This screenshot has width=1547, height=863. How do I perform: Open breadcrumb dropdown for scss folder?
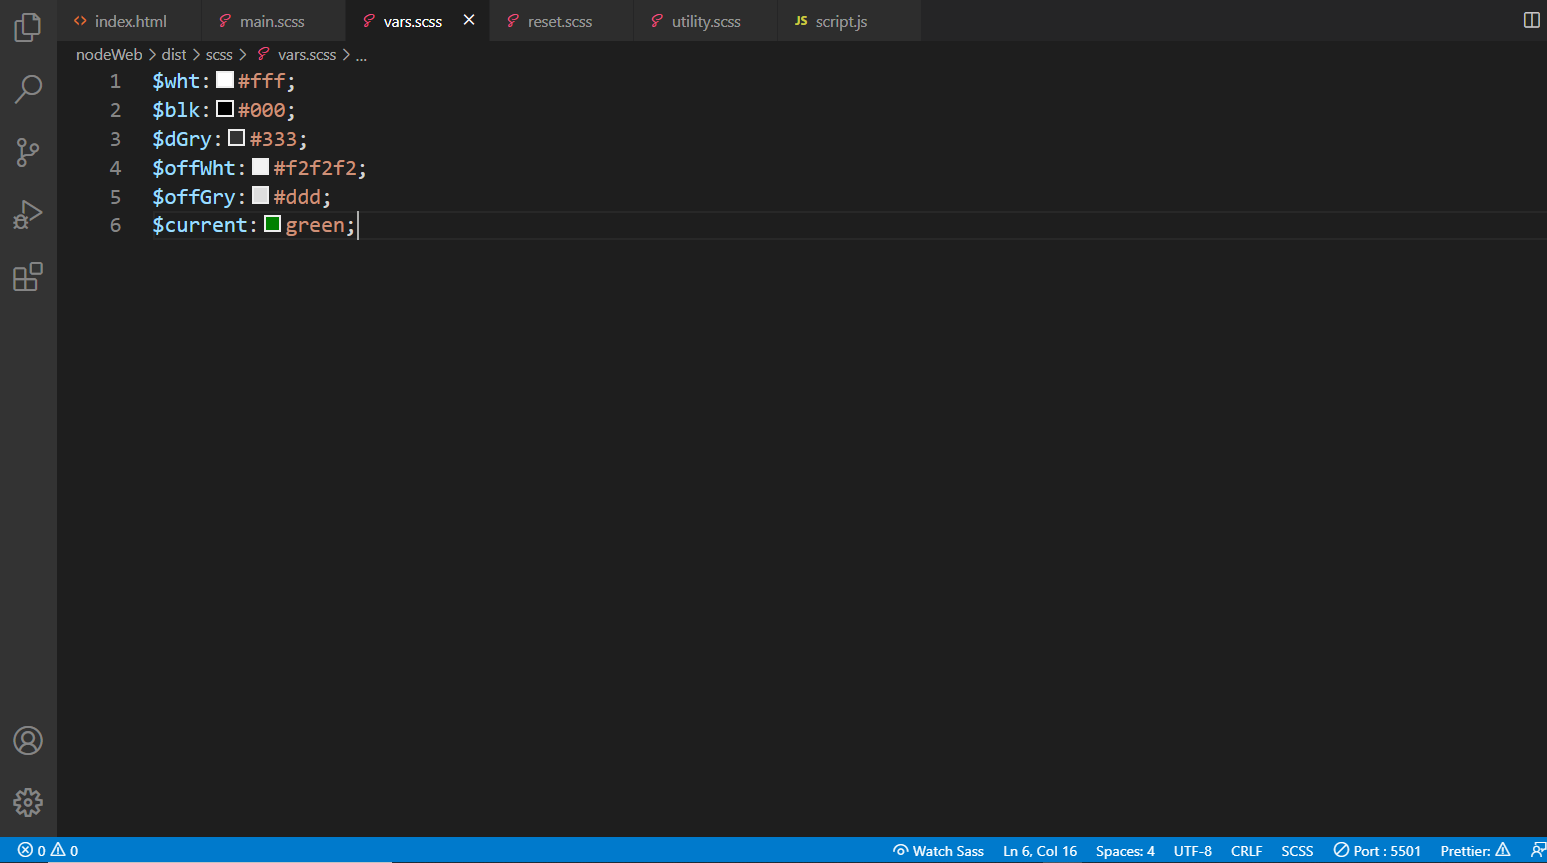coord(219,54)
